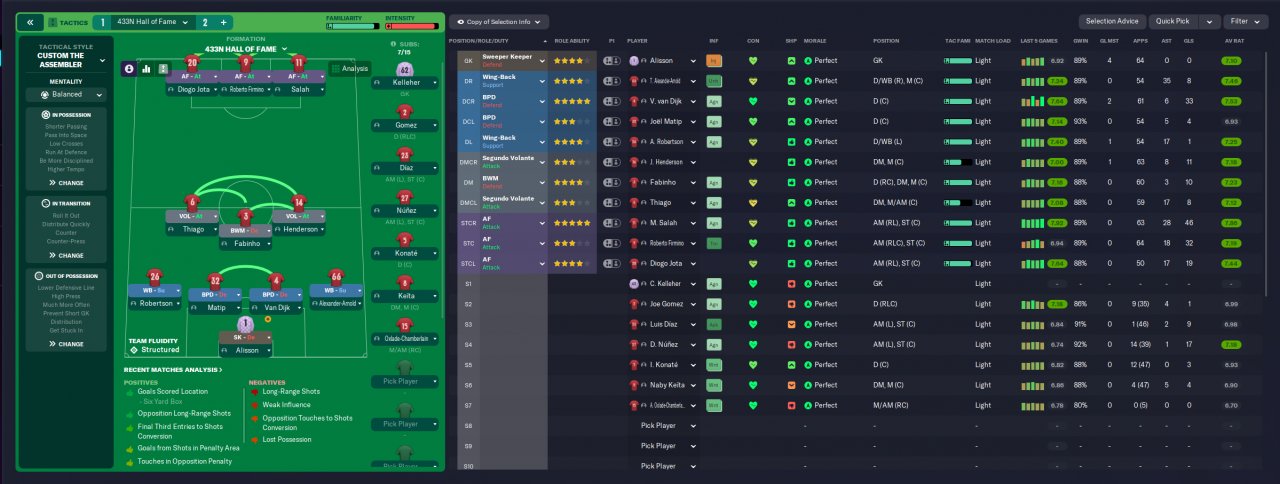Screen dimensions: 1280x484
Task: Add a new tactic with the plus tab
Action: point(224,21)
